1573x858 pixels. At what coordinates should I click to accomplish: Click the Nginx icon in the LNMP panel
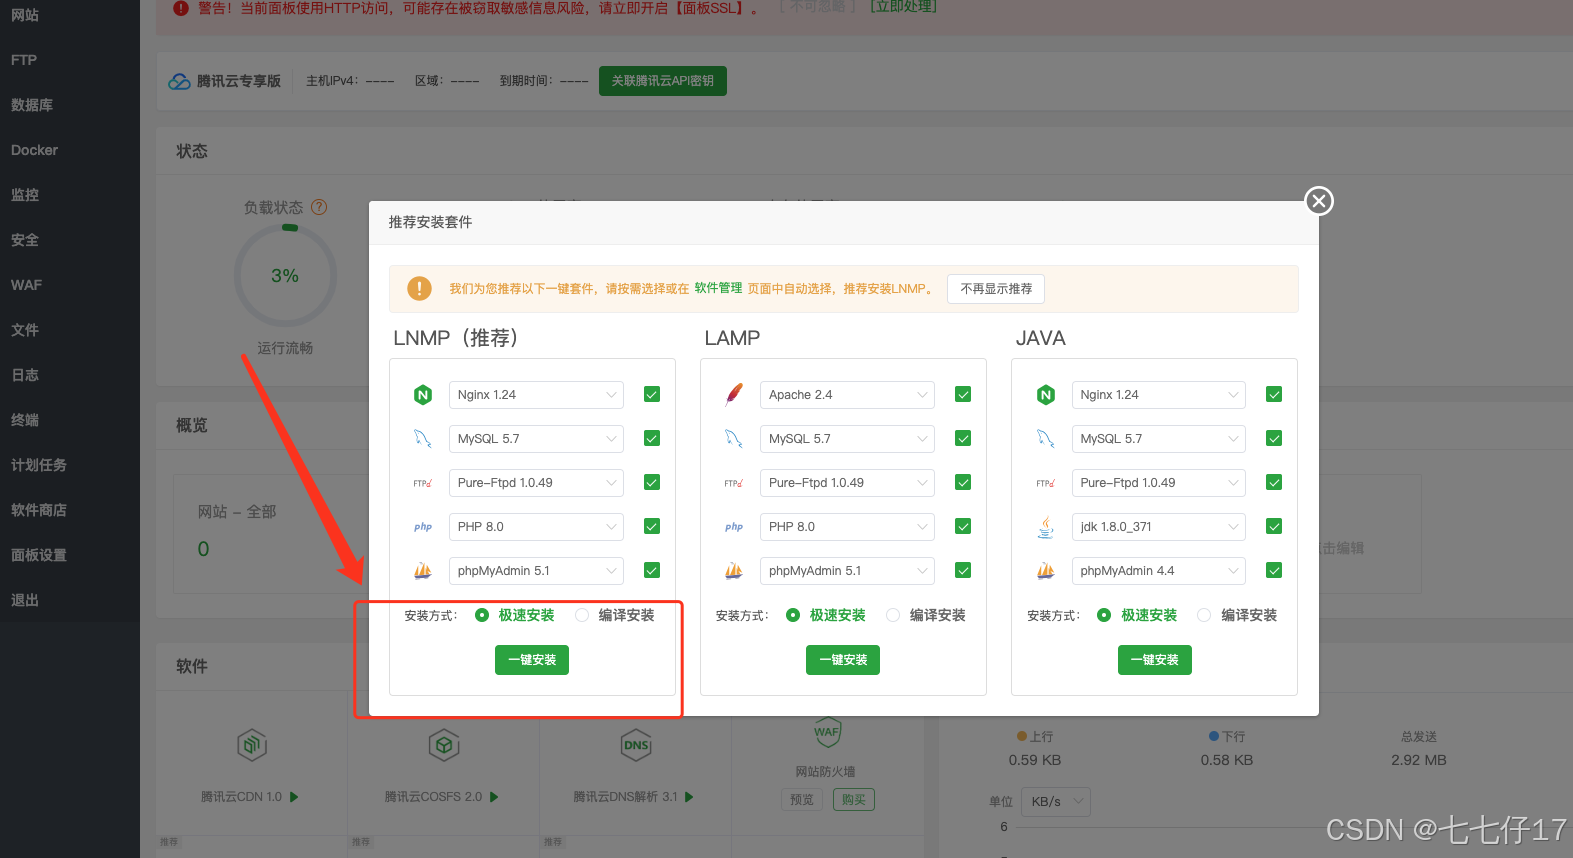(x=423, y=395)
